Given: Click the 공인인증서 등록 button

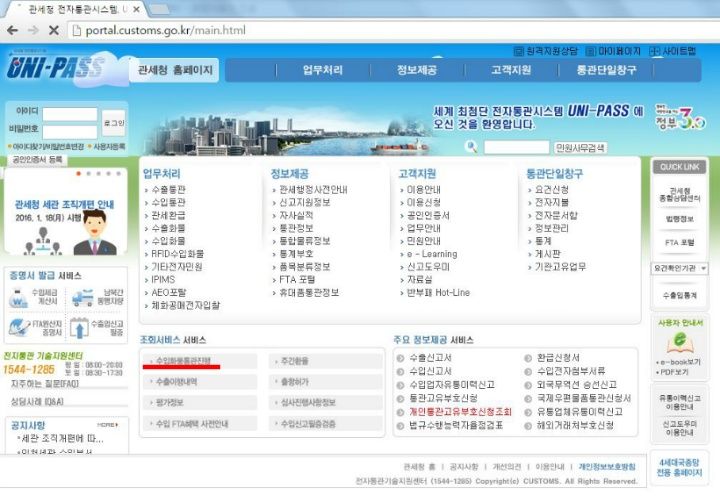Looking at the screenshot, I should tap(37, 159).
